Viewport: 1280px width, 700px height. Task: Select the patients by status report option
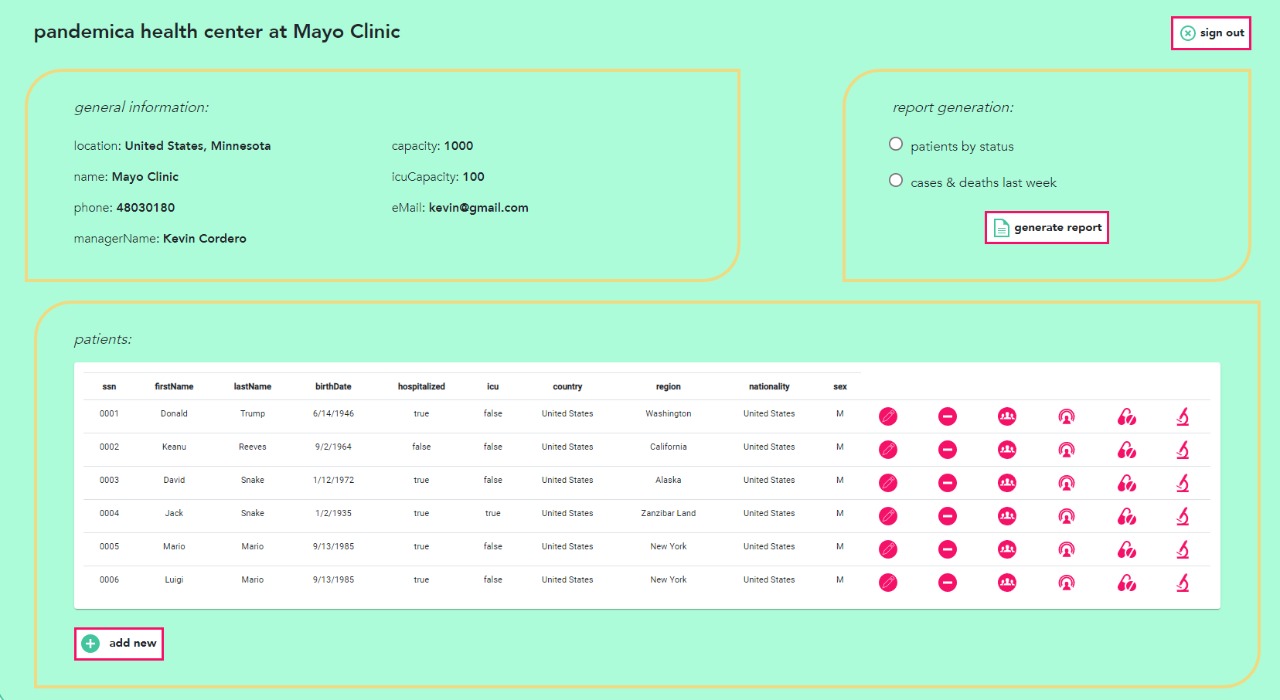[x=896, y=144]
